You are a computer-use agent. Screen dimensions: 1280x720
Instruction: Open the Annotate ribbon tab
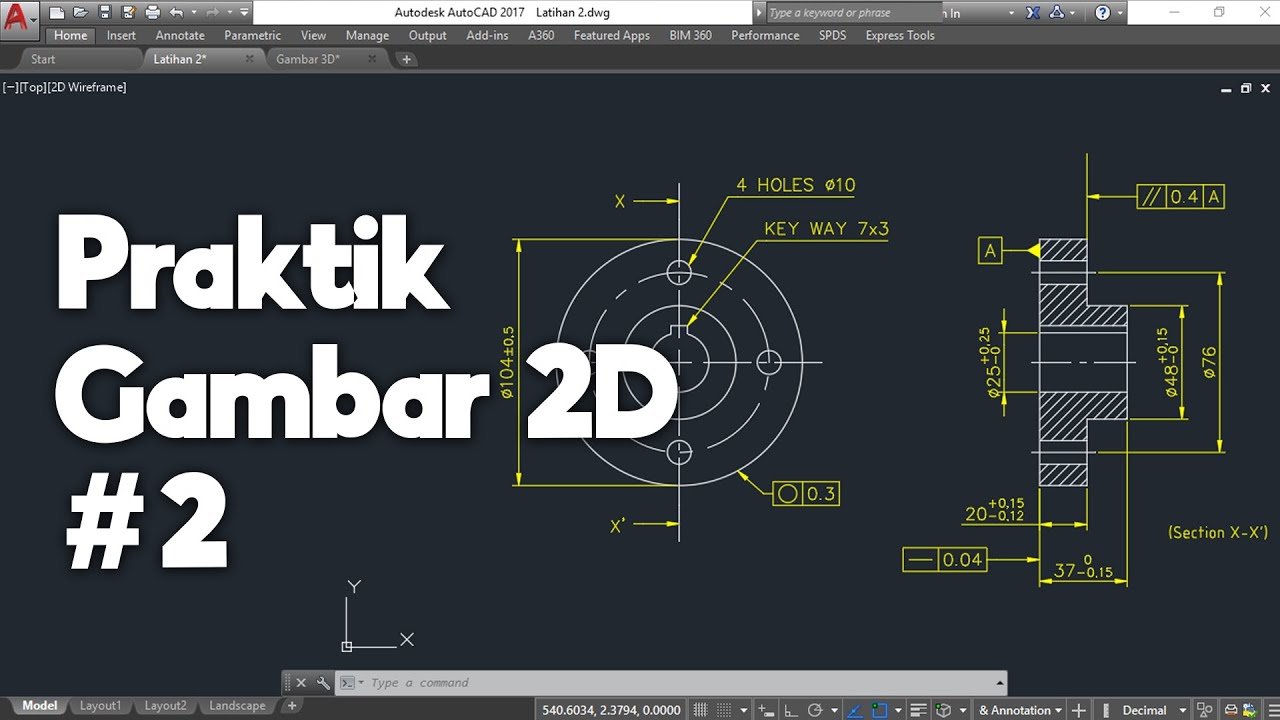coord(180,35)
